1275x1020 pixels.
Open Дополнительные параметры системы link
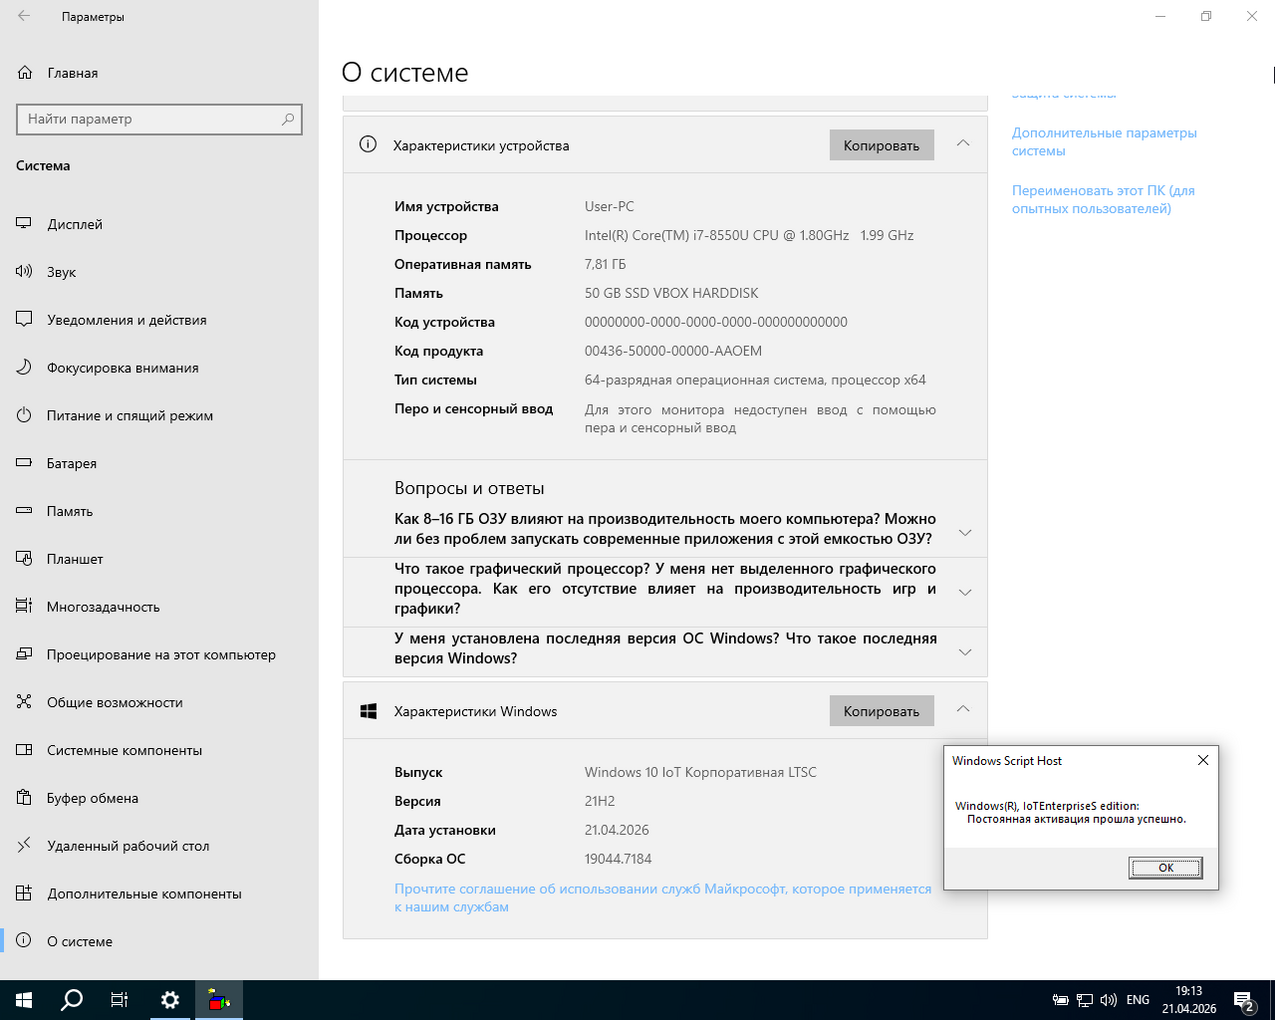(x=1104, y=142)
